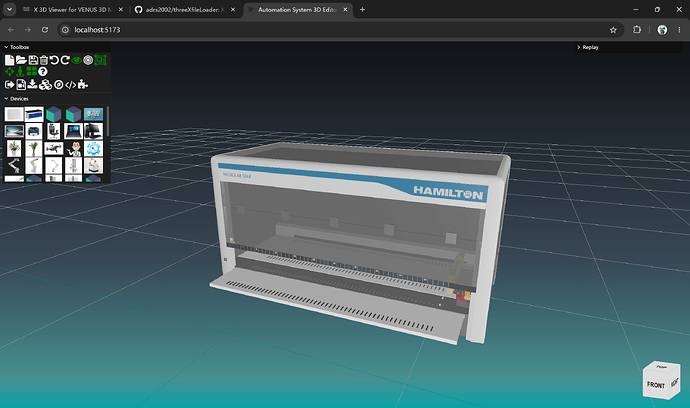The height and width of the screenshot is (408, 690).
Task: Switch to X 3D Viewer for VENUS tab
Action: [73, 10]
